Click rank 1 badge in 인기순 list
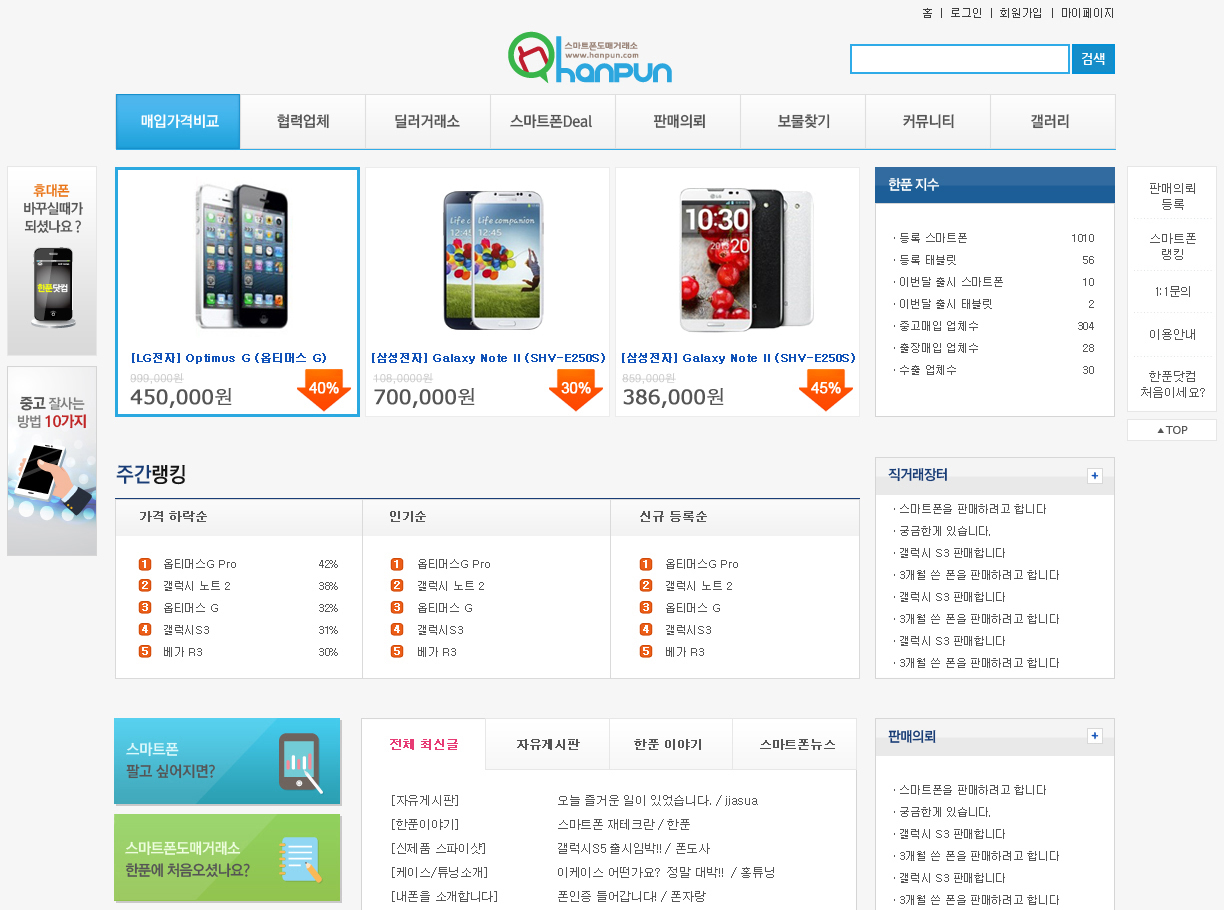The height and width of the screenshot is (910, 1224). pyautogui.click(x=397, y=564)
